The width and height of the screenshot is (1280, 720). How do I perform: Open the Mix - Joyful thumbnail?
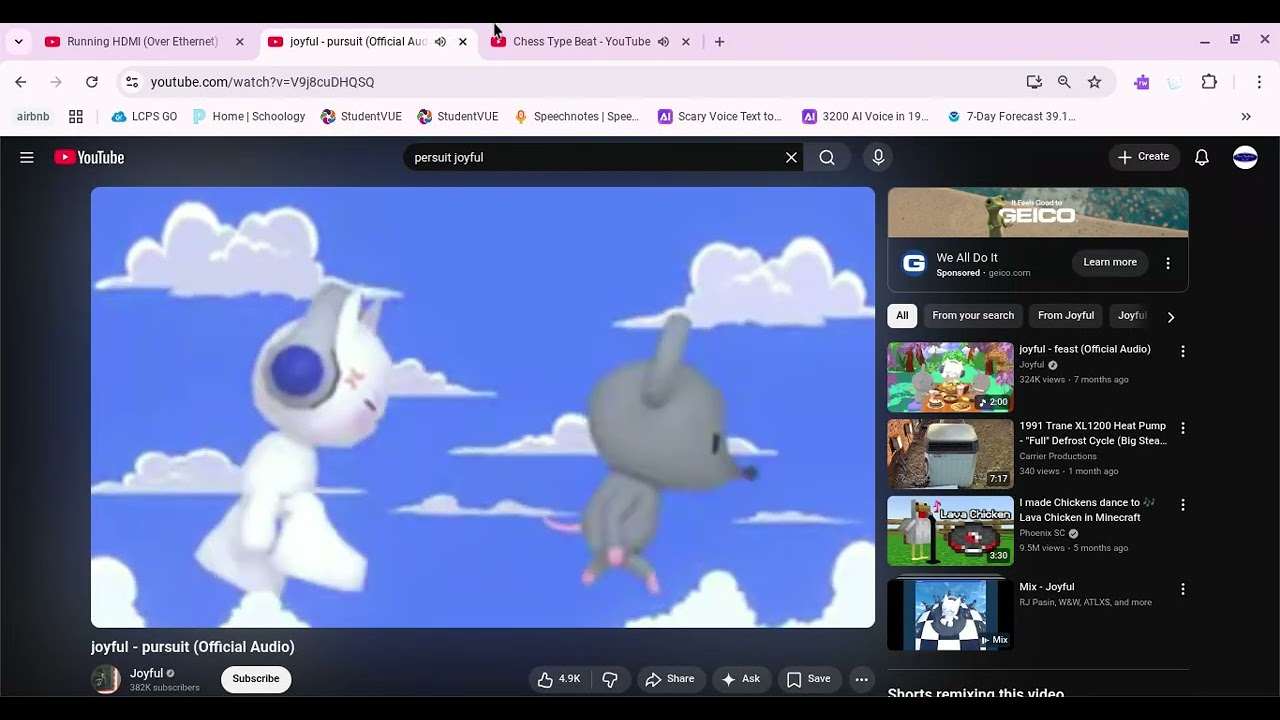coord(950,614)
